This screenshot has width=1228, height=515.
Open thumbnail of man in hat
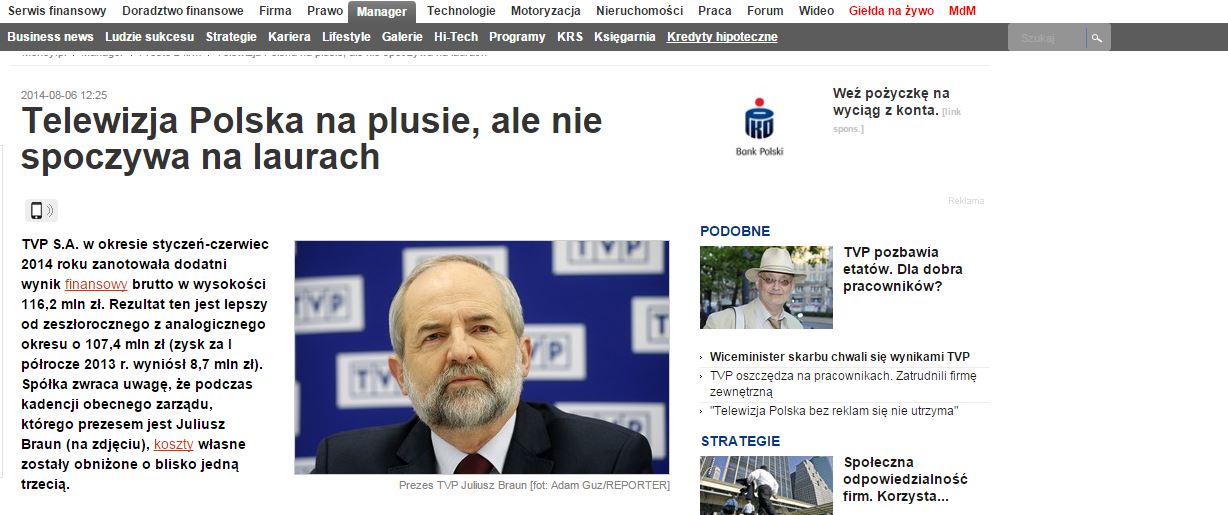tap(766, 287)
